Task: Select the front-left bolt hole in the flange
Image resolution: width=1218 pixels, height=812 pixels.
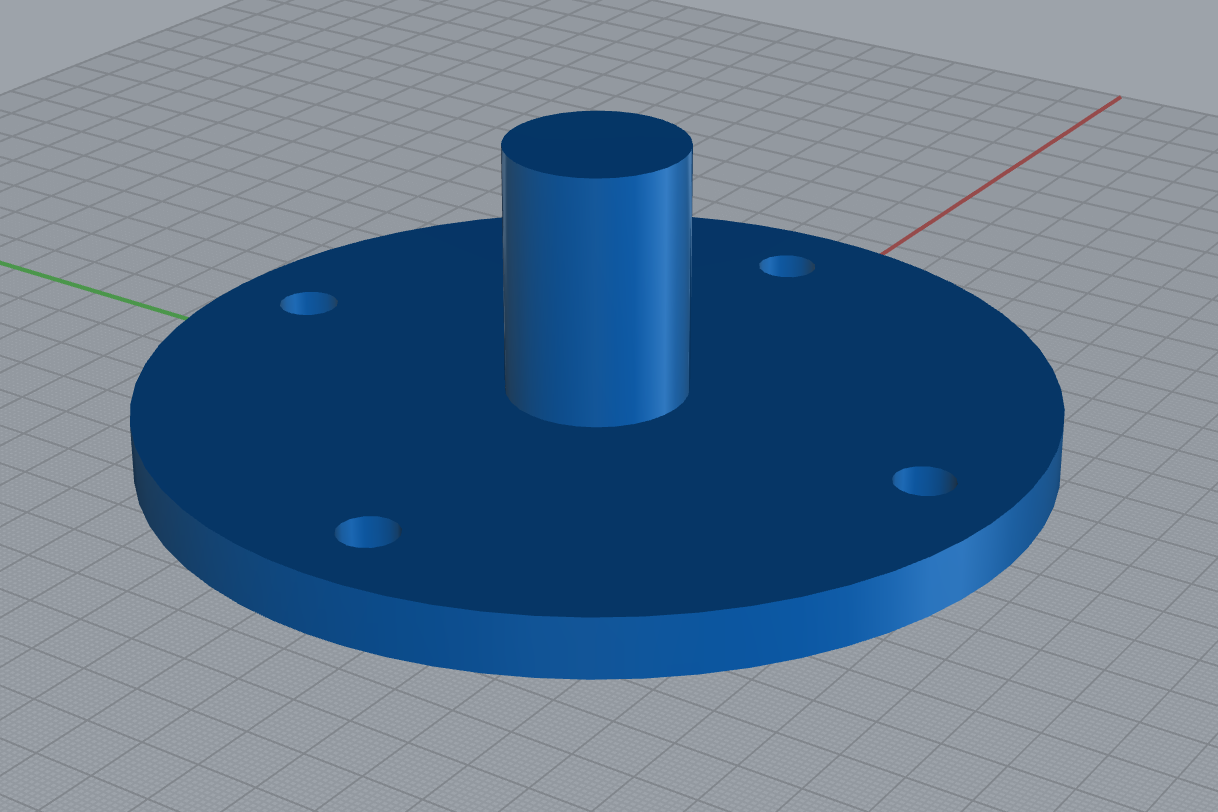Action: (368, 532)
